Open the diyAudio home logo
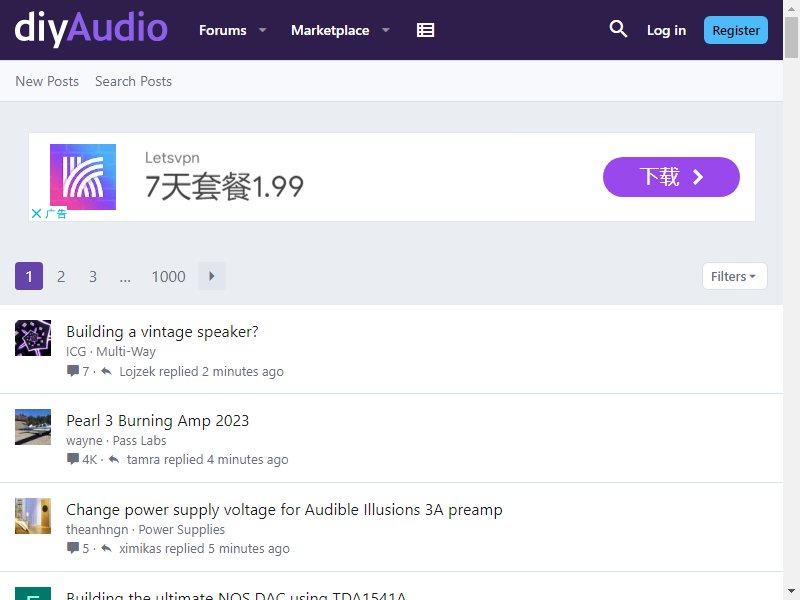 pos(91,29)
